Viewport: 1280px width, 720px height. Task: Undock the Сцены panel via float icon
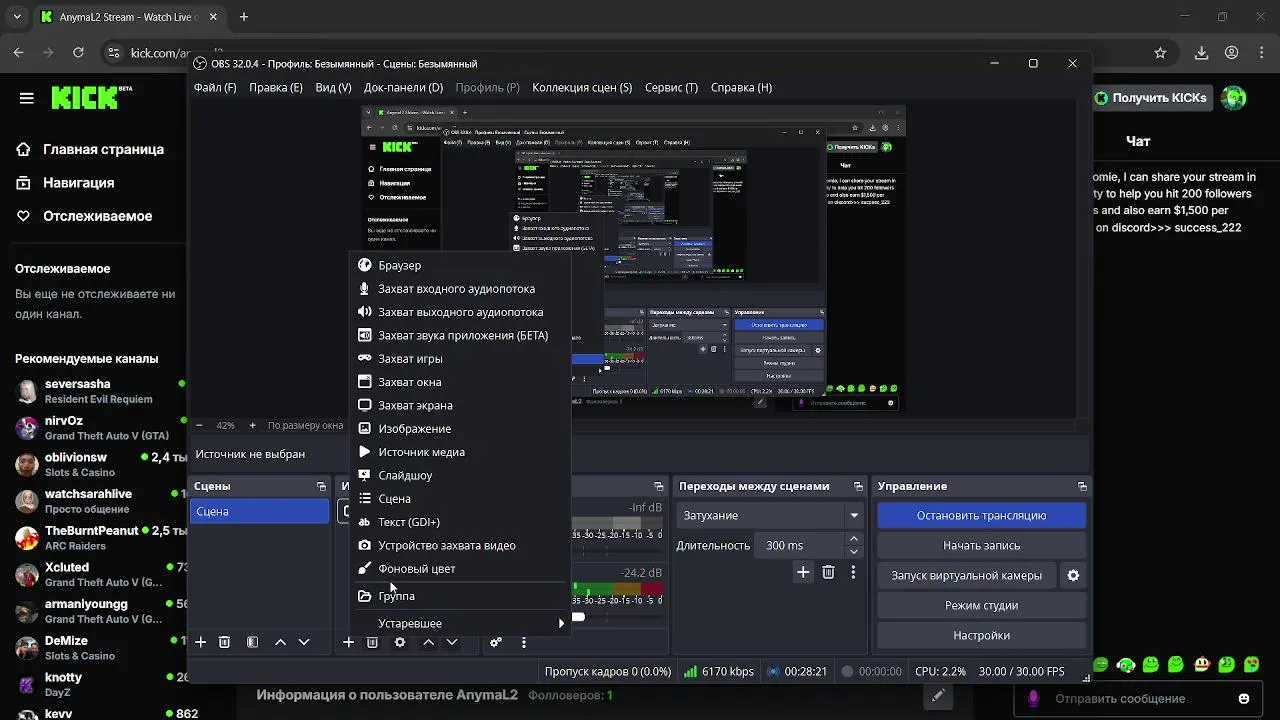coord(321,486)
